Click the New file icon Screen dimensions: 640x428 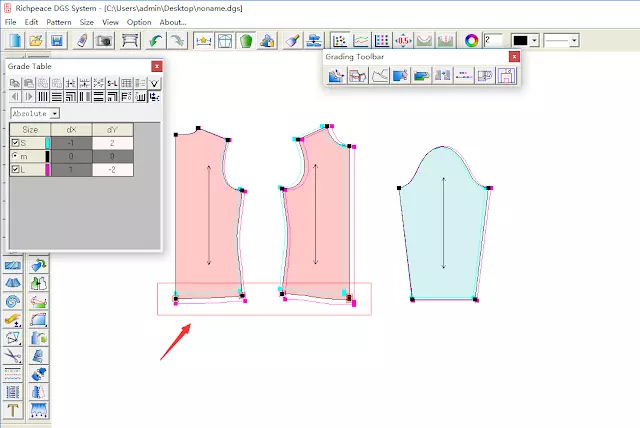click(x=15, y=41)
